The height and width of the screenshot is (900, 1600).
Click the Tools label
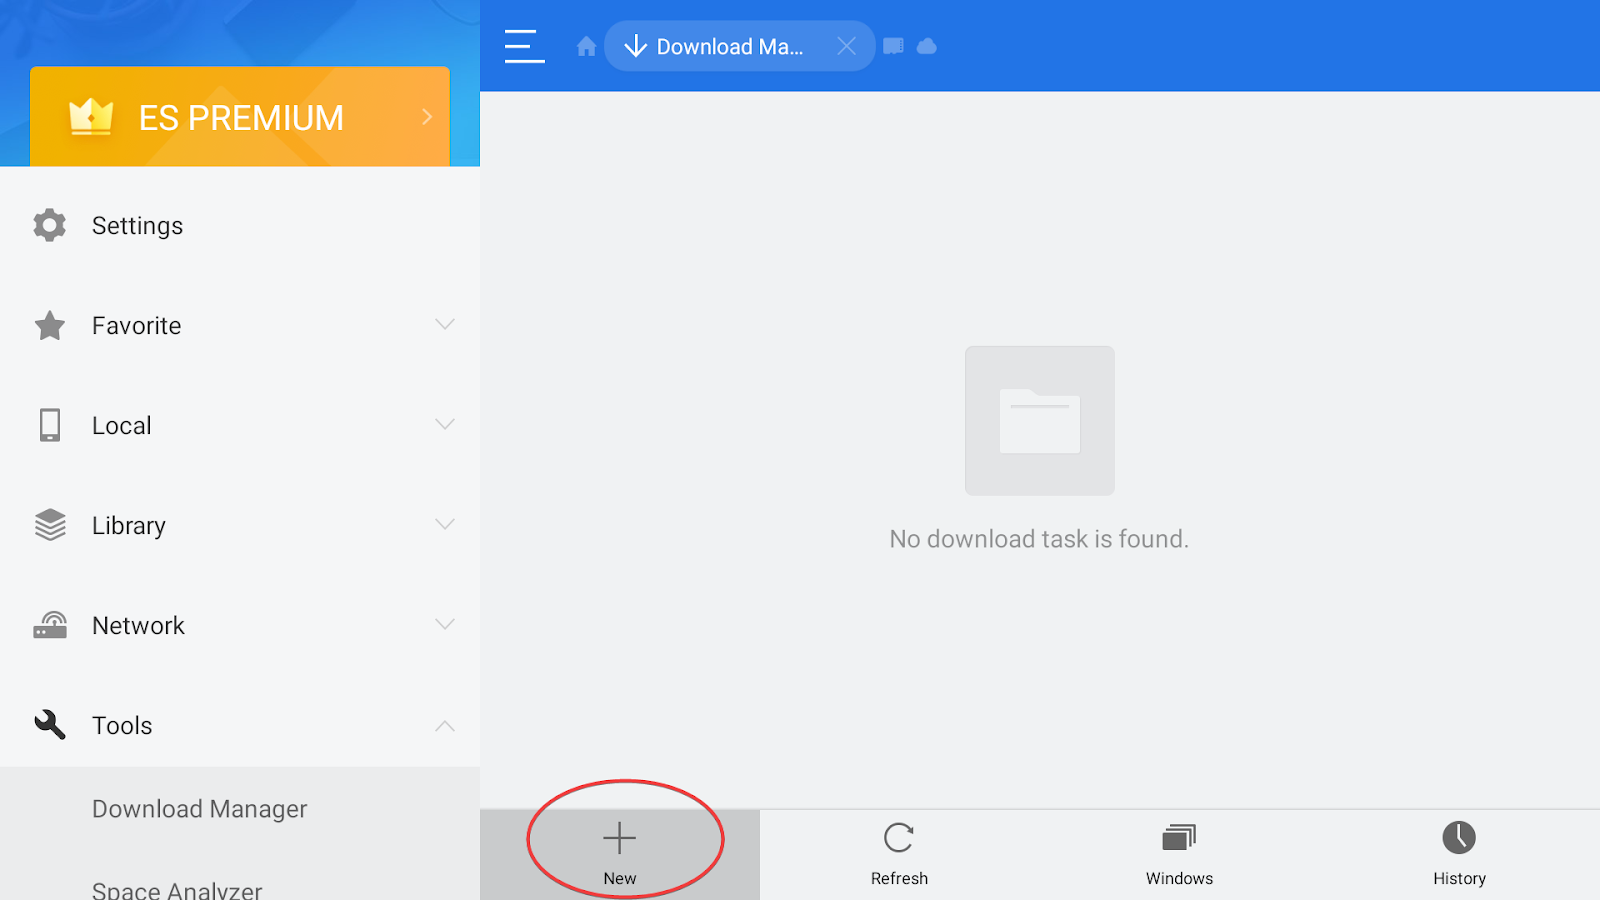point(122,726)
